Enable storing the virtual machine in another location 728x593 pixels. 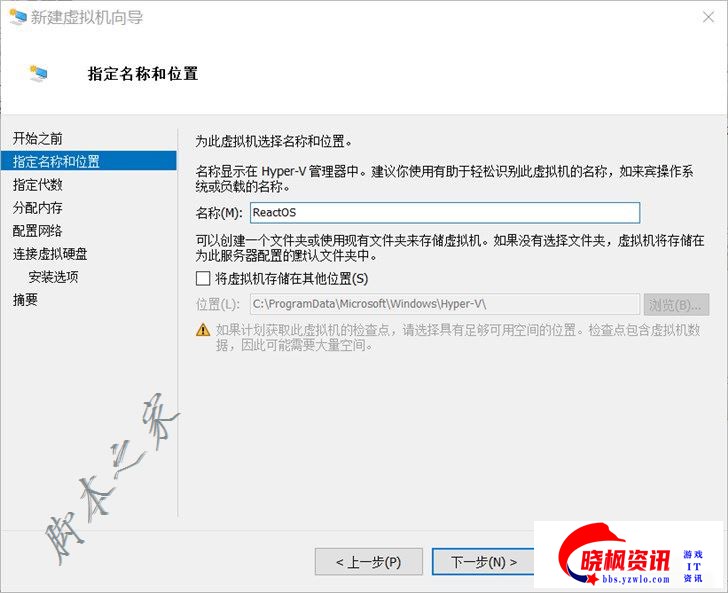click(204, 279)
